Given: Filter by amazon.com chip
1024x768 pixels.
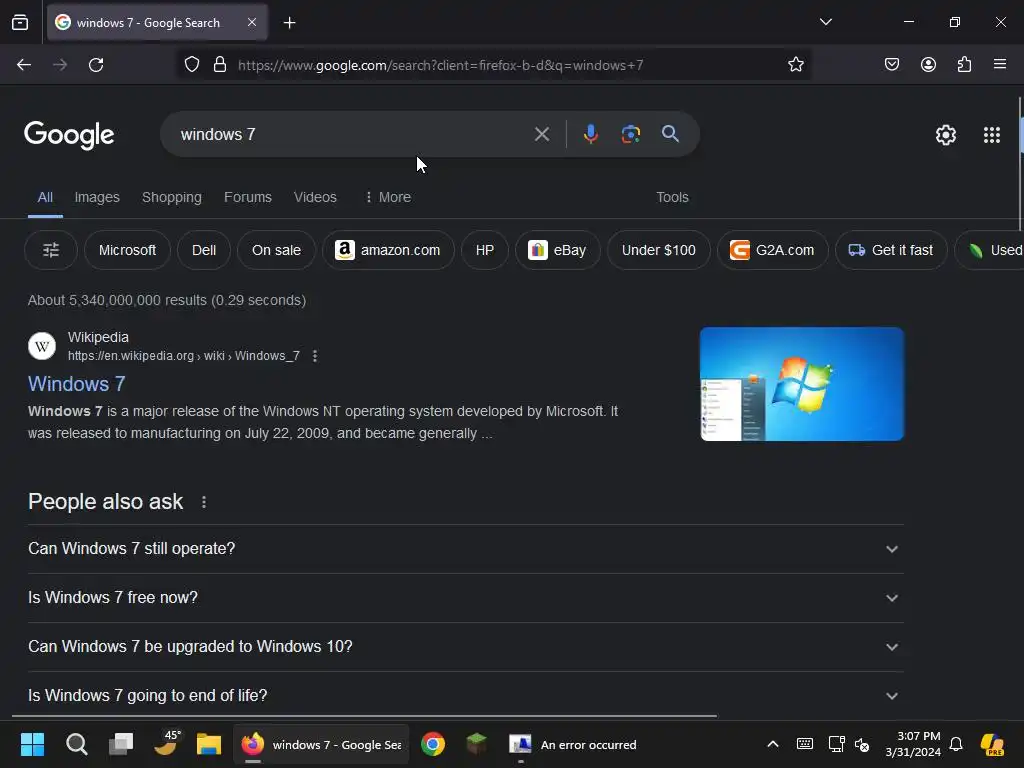Looking at the screenshot, I should tap(388, 250).
